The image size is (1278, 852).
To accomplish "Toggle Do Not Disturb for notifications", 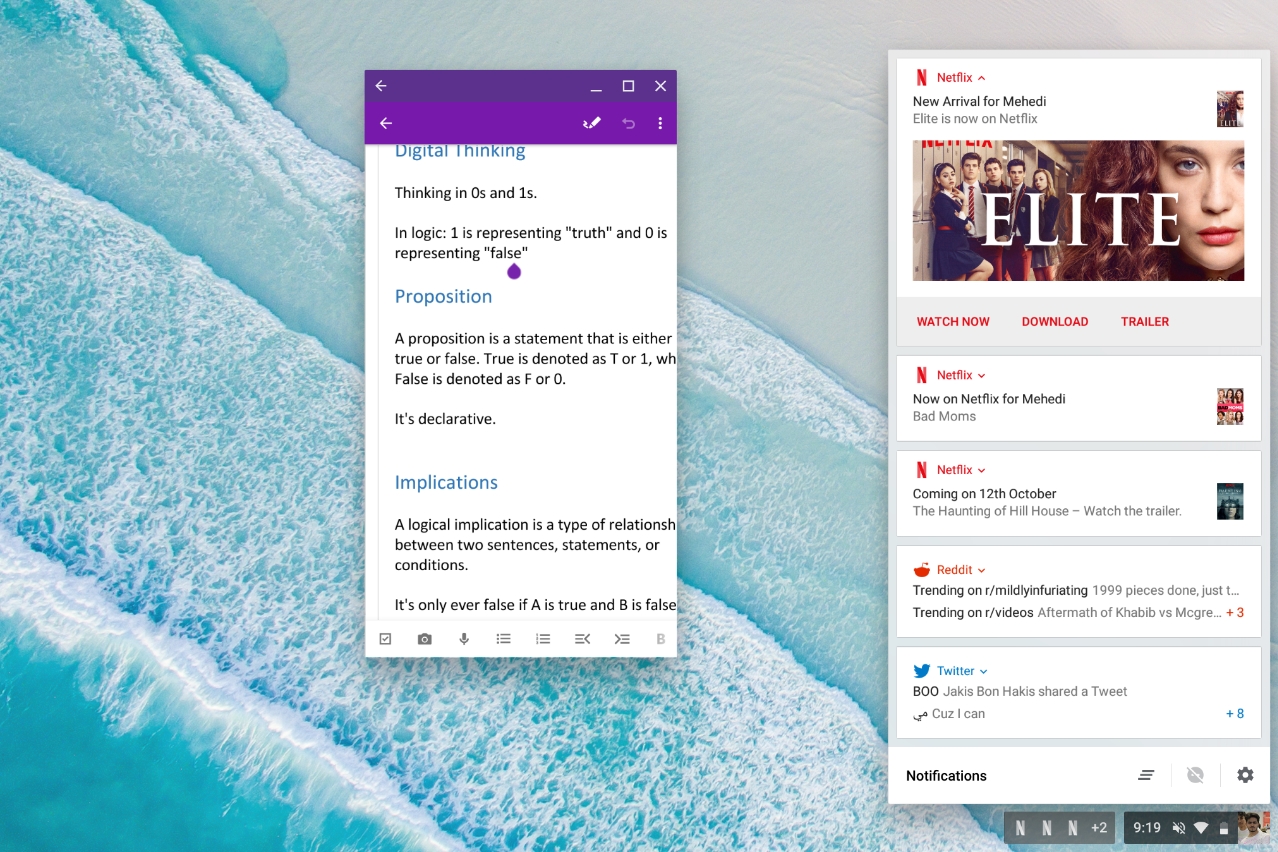I will click(x=1195, y=775).
